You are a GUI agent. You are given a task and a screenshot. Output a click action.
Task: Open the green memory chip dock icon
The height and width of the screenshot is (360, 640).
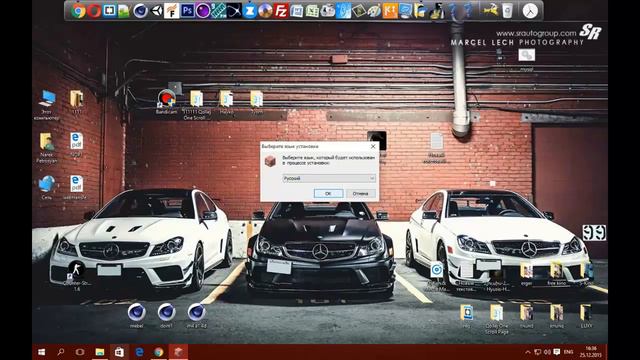coord(218,11)
